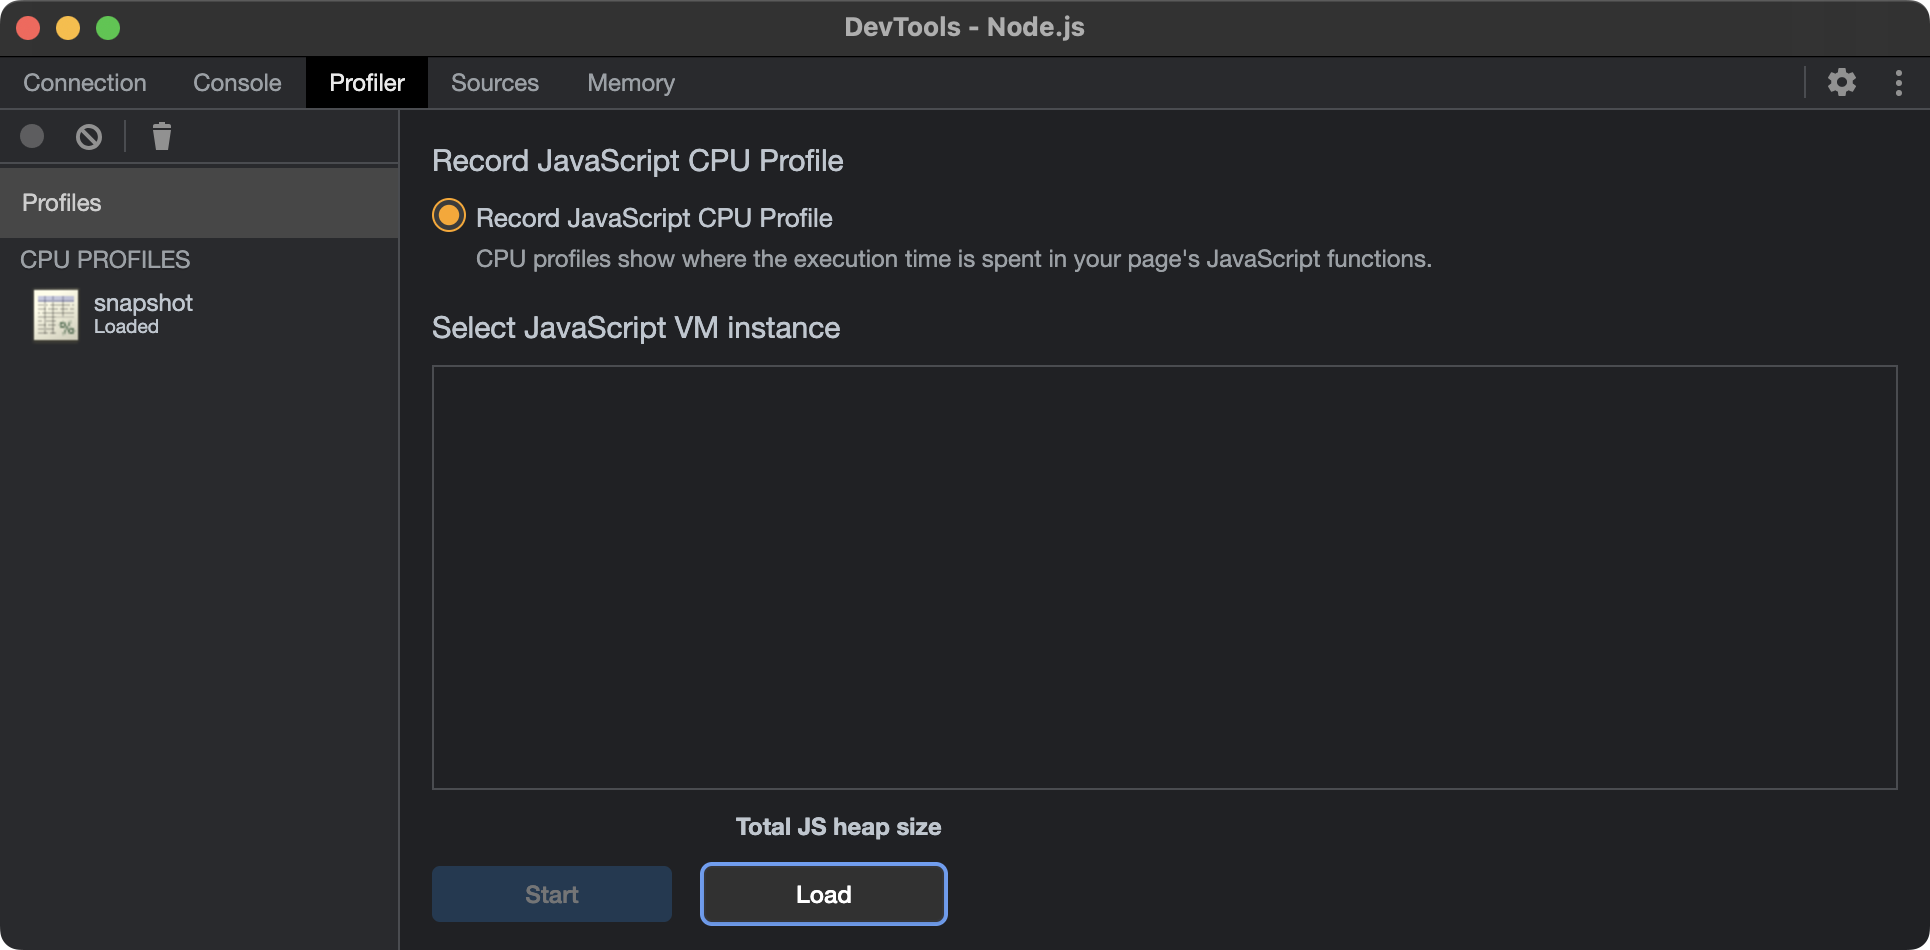Open DevTools settings gear
The width and height of the screenshot is (1930, 950).
(1841, 82)
